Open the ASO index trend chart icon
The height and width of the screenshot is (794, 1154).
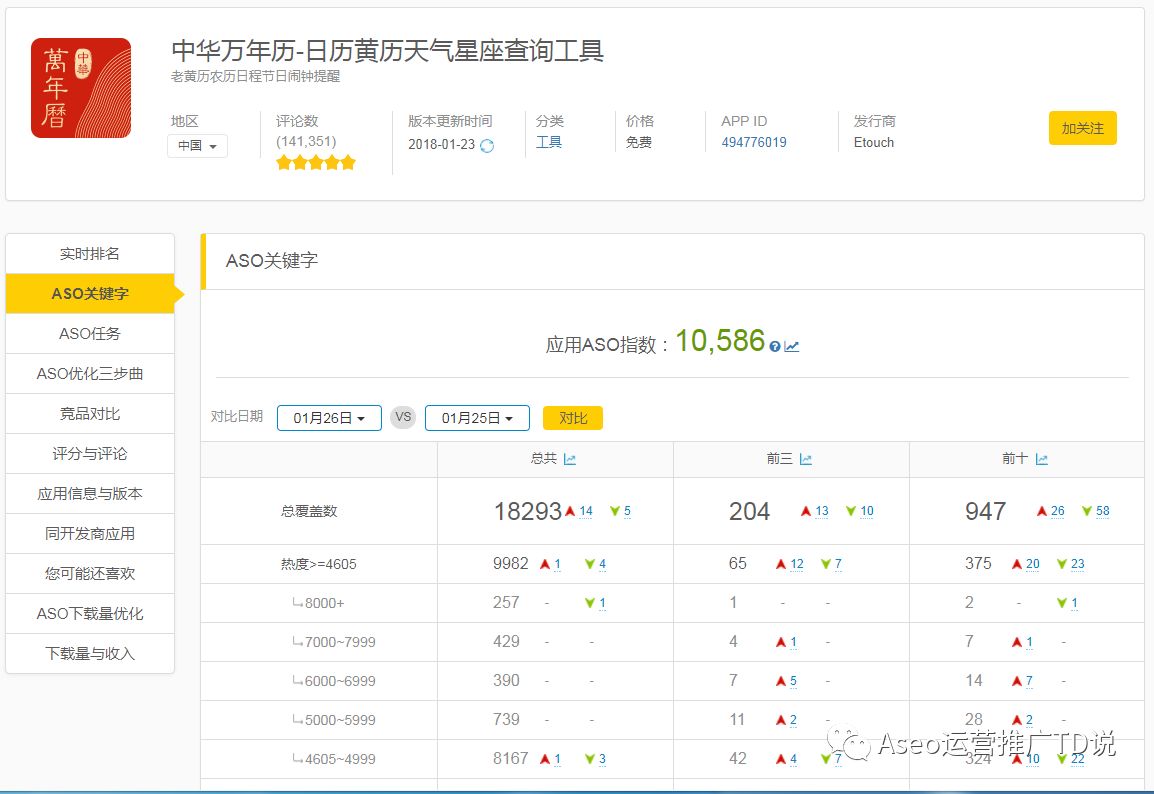point(792,346)
